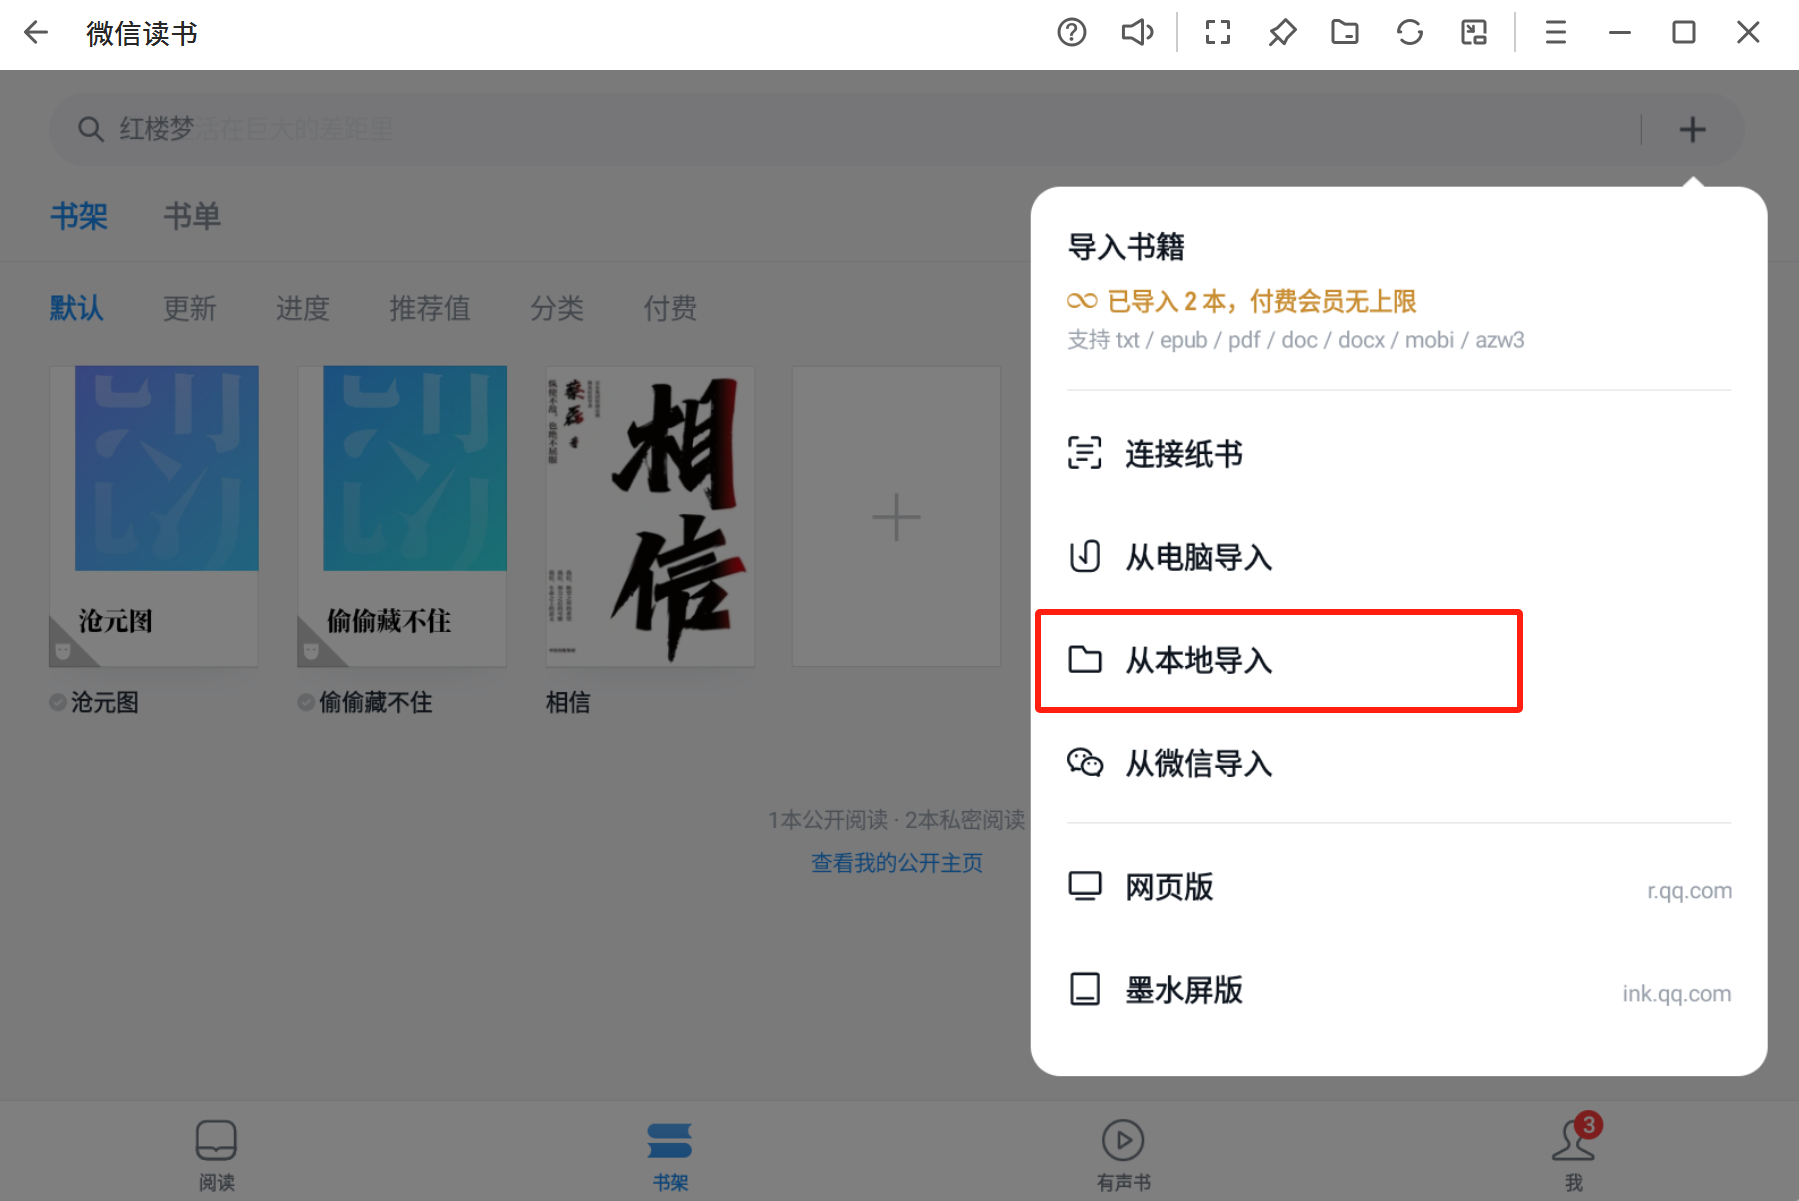Toggle the fullscreen frame icon
The width and height of the screenshot is (1799, 1201).
click(1218, 33)
